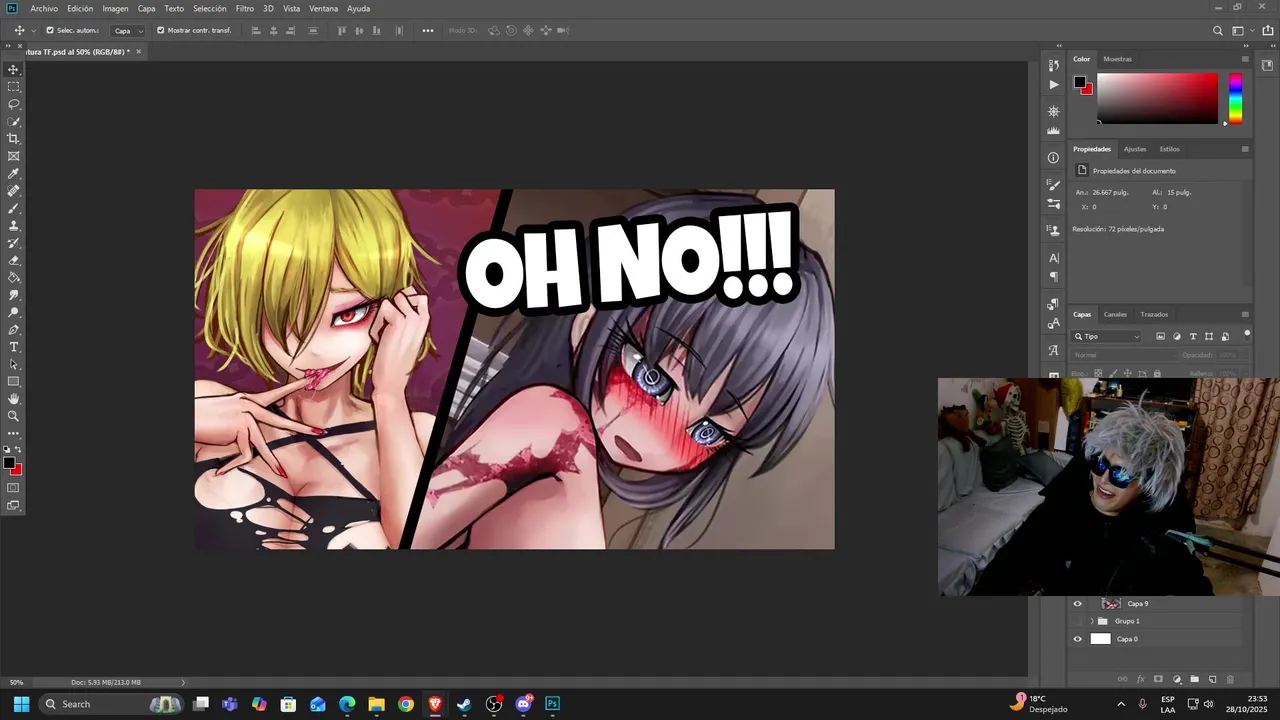Image resolution: width=1280 pixels, height=720 pixels.
Task: Click the hue slider in Color panel
Action: [1235, 98]
